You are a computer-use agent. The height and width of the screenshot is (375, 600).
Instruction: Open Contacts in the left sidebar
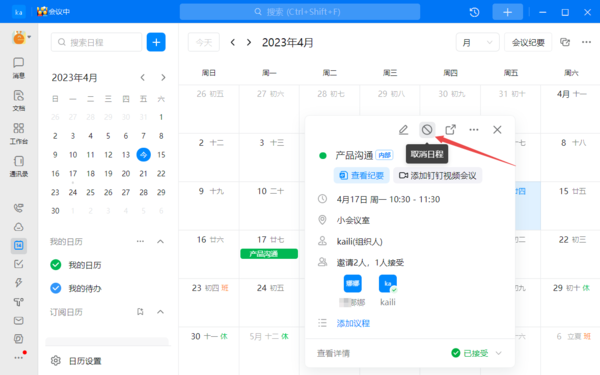[18, 166]
